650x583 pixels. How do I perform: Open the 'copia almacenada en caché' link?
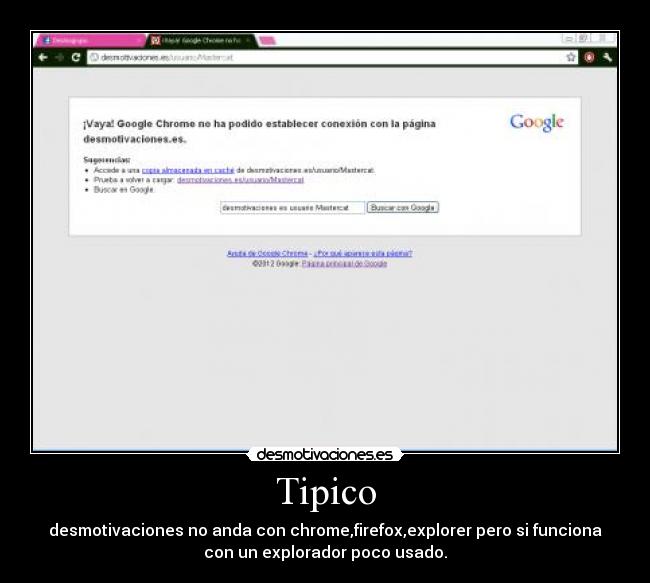coord(188,170)
